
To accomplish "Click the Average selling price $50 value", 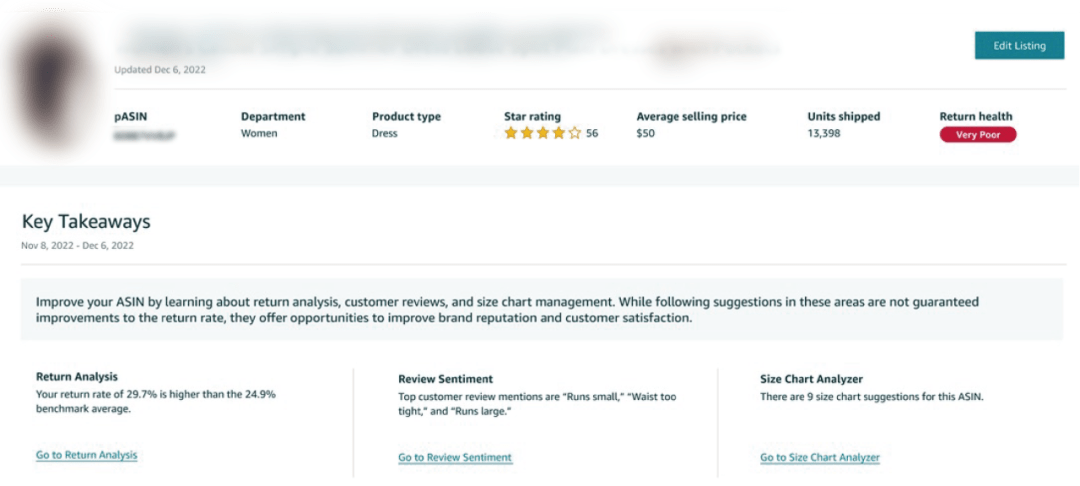I will 646,133.
